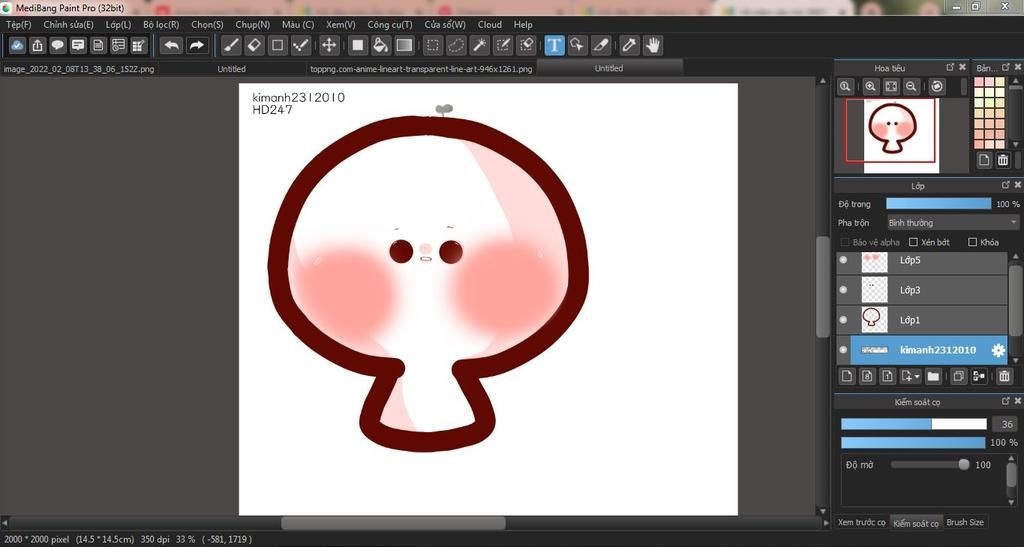This screenshot has width=1024, height=547.
Task: Open settings gear of kimanh2312010 layer
Action: pos(998,350)
